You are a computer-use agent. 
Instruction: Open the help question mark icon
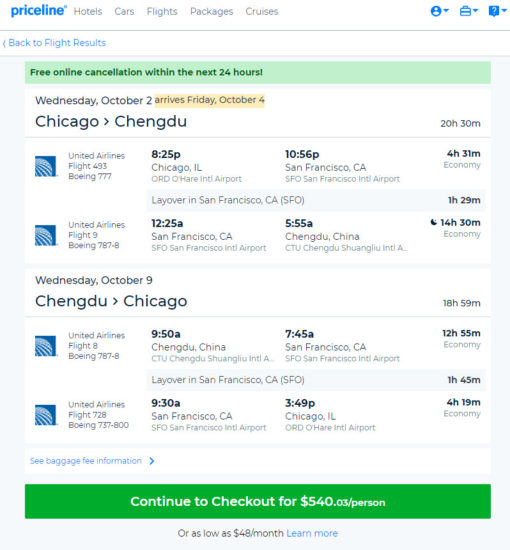tap(494, 11)
